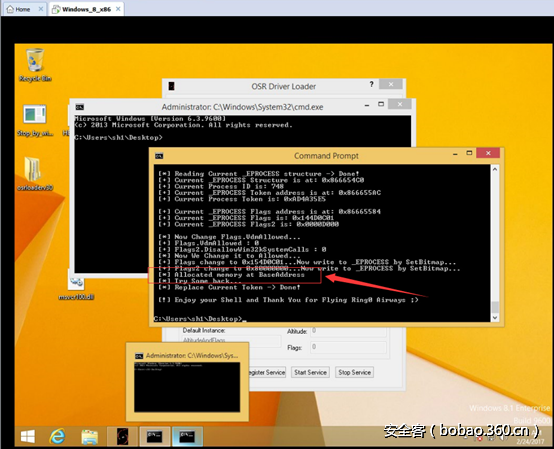Click the OSR Driver Loader help question mark

371,84
